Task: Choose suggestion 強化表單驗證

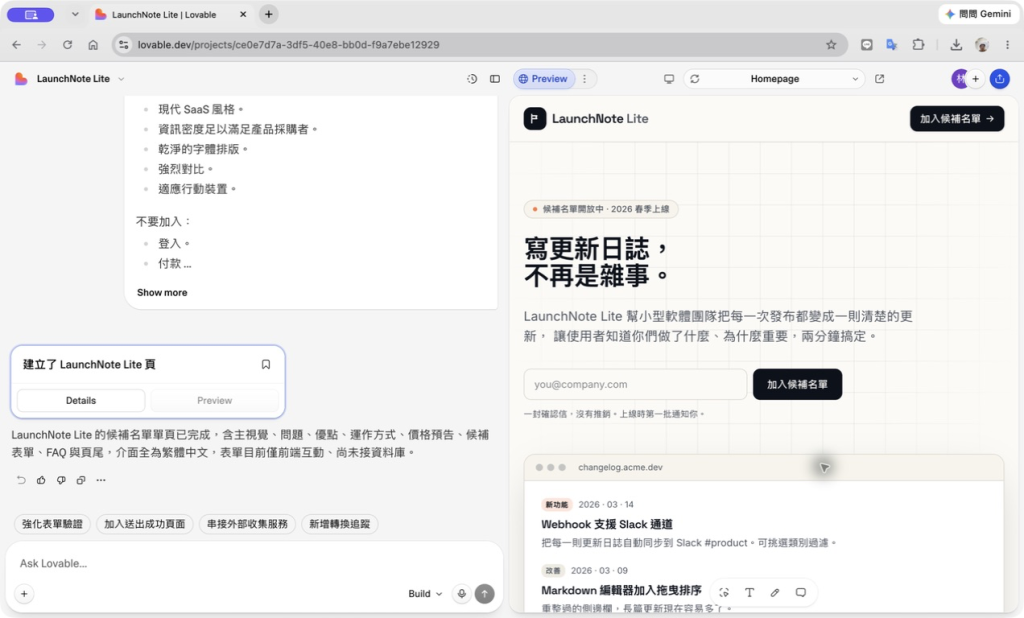Action: (52, 524)
